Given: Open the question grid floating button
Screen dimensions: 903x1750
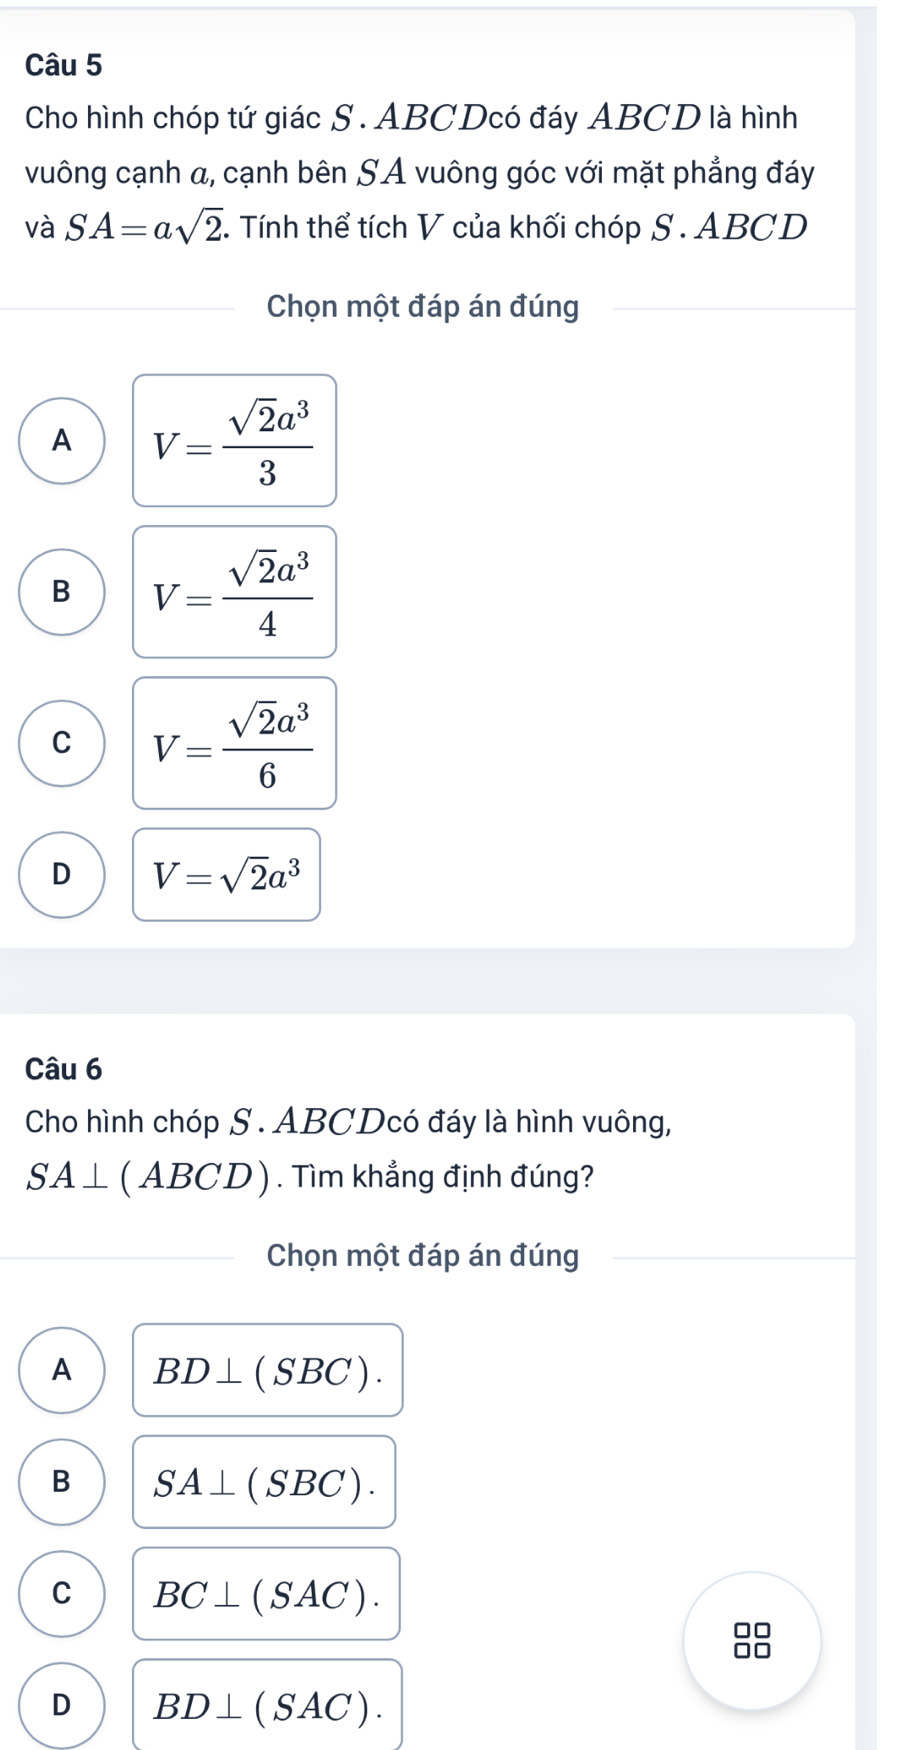Looking at the screenshot, I should coord(752,1640).
